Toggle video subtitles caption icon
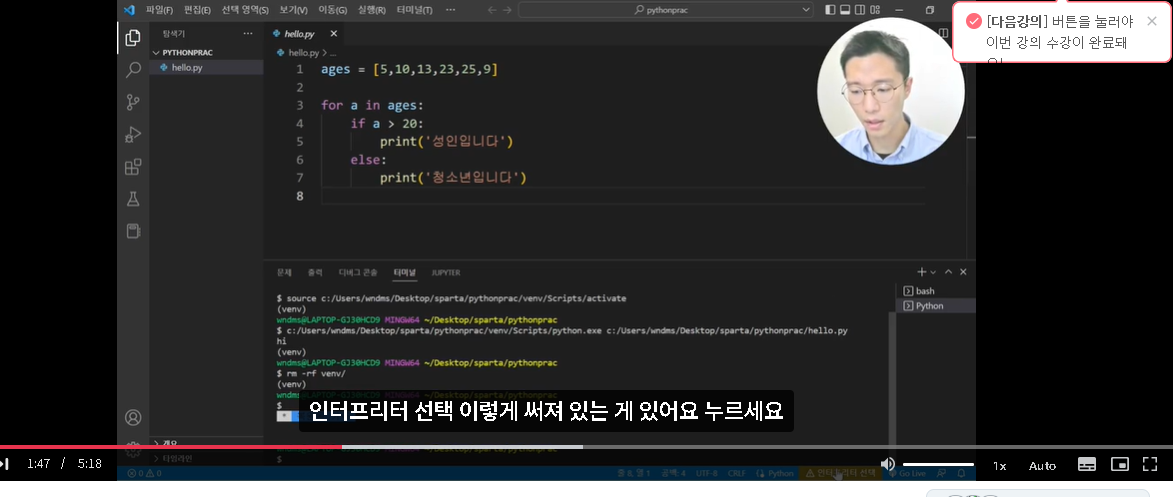This screenshot has width=1173, height=497. 1087,464
